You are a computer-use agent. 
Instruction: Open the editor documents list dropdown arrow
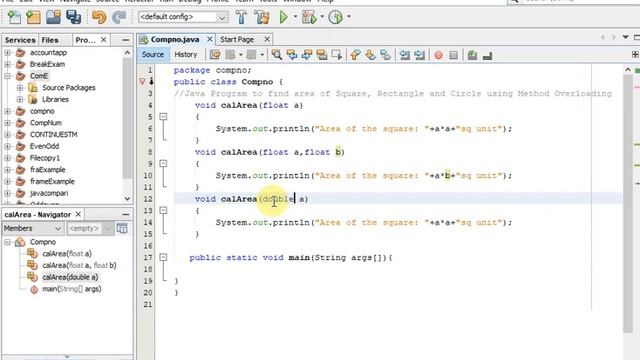coord(625,37)
